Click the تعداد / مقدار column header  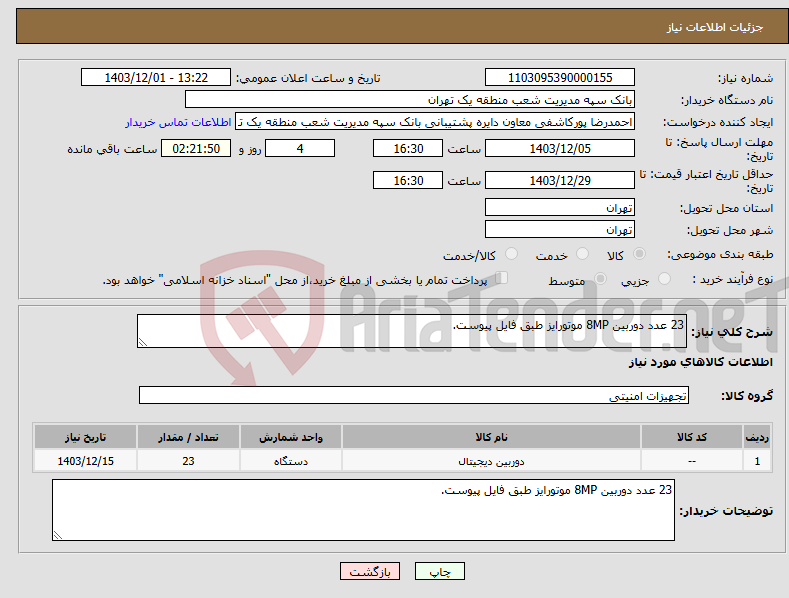188,437
